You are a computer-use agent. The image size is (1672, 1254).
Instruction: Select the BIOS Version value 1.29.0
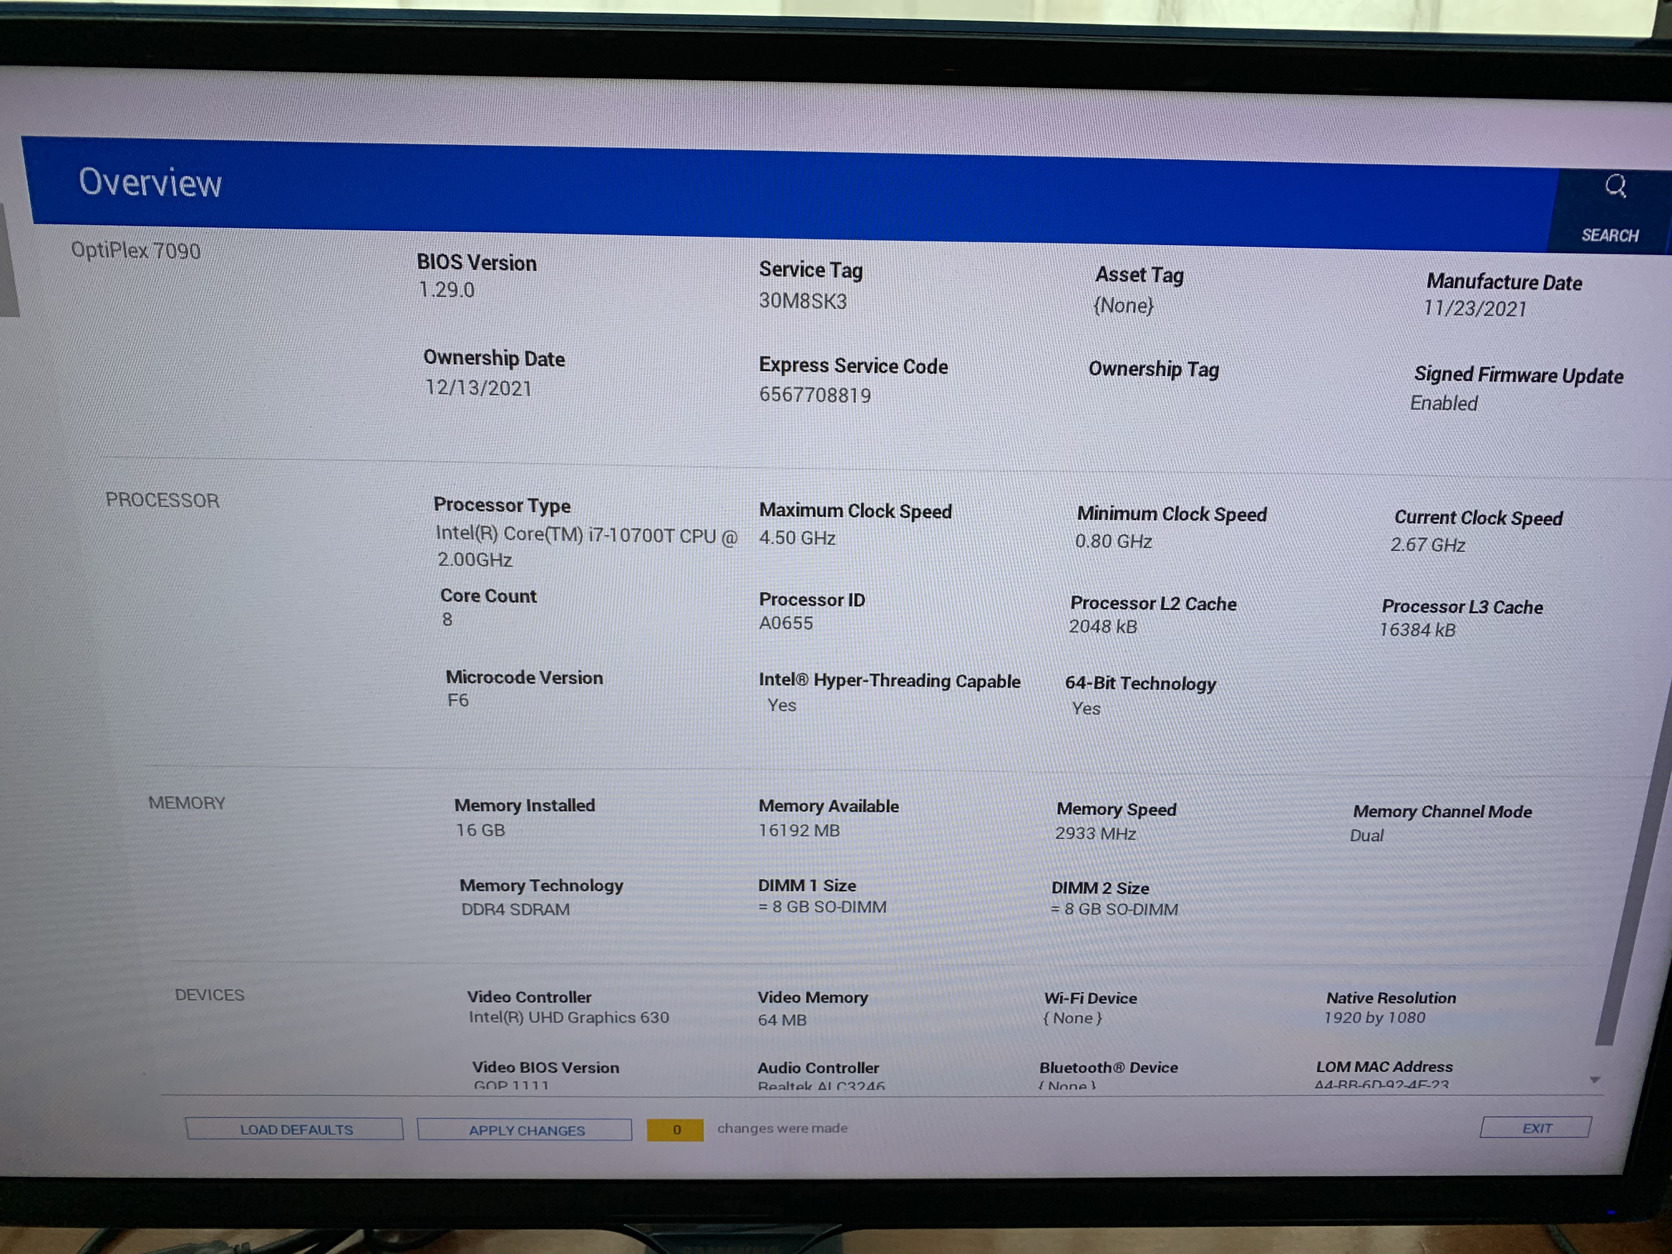click(x=446, y=290)
